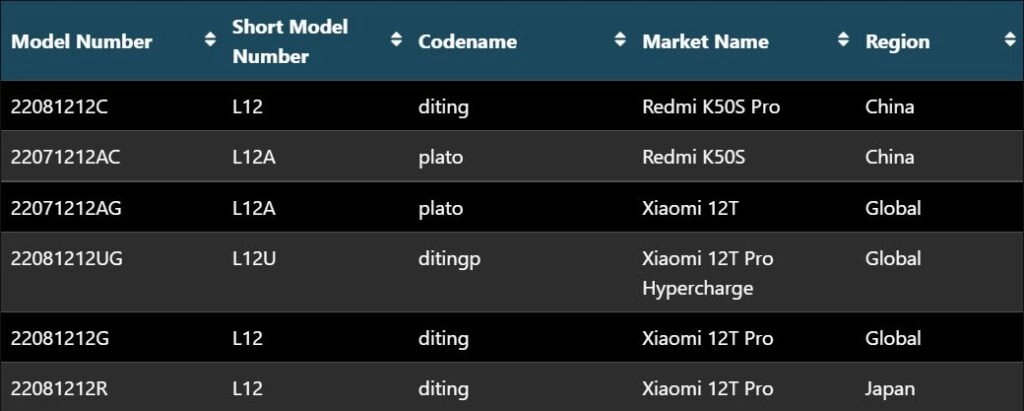
Task: Select the Codename column header text
Action: click(x=468, y=42)
